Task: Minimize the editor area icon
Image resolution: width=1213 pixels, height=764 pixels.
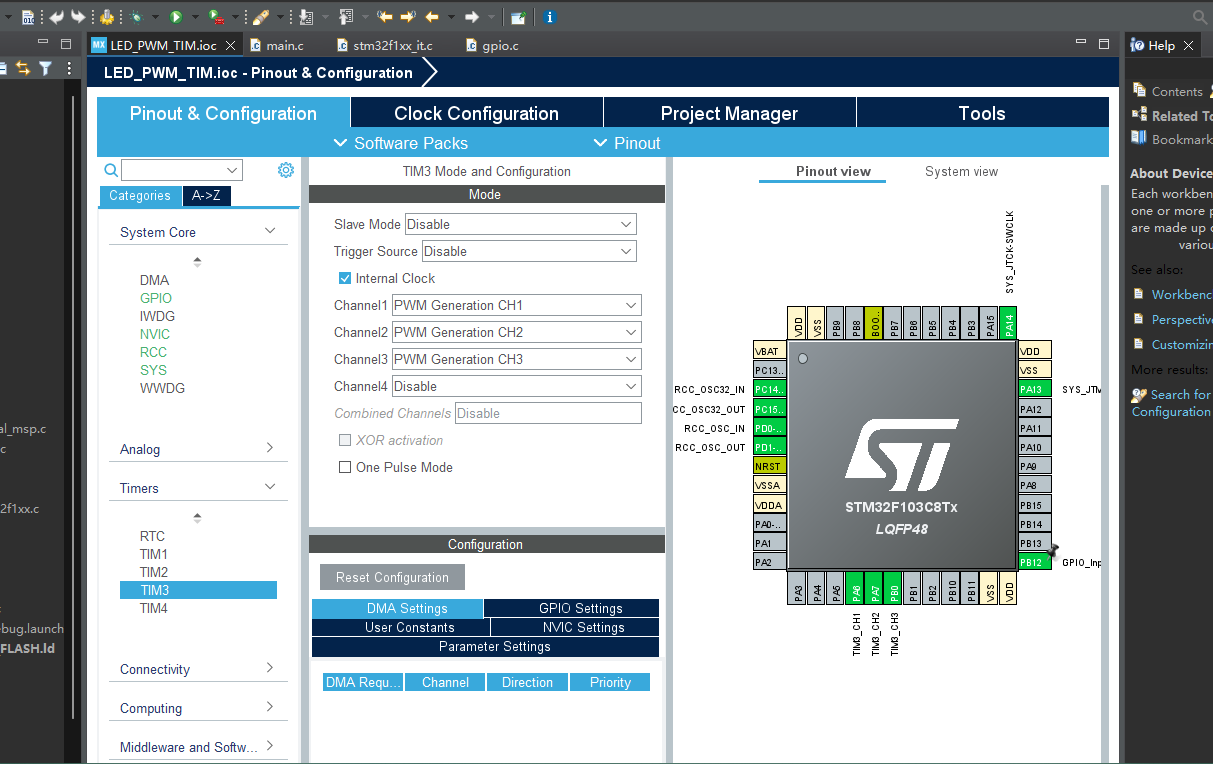Action: (1080, 43)
